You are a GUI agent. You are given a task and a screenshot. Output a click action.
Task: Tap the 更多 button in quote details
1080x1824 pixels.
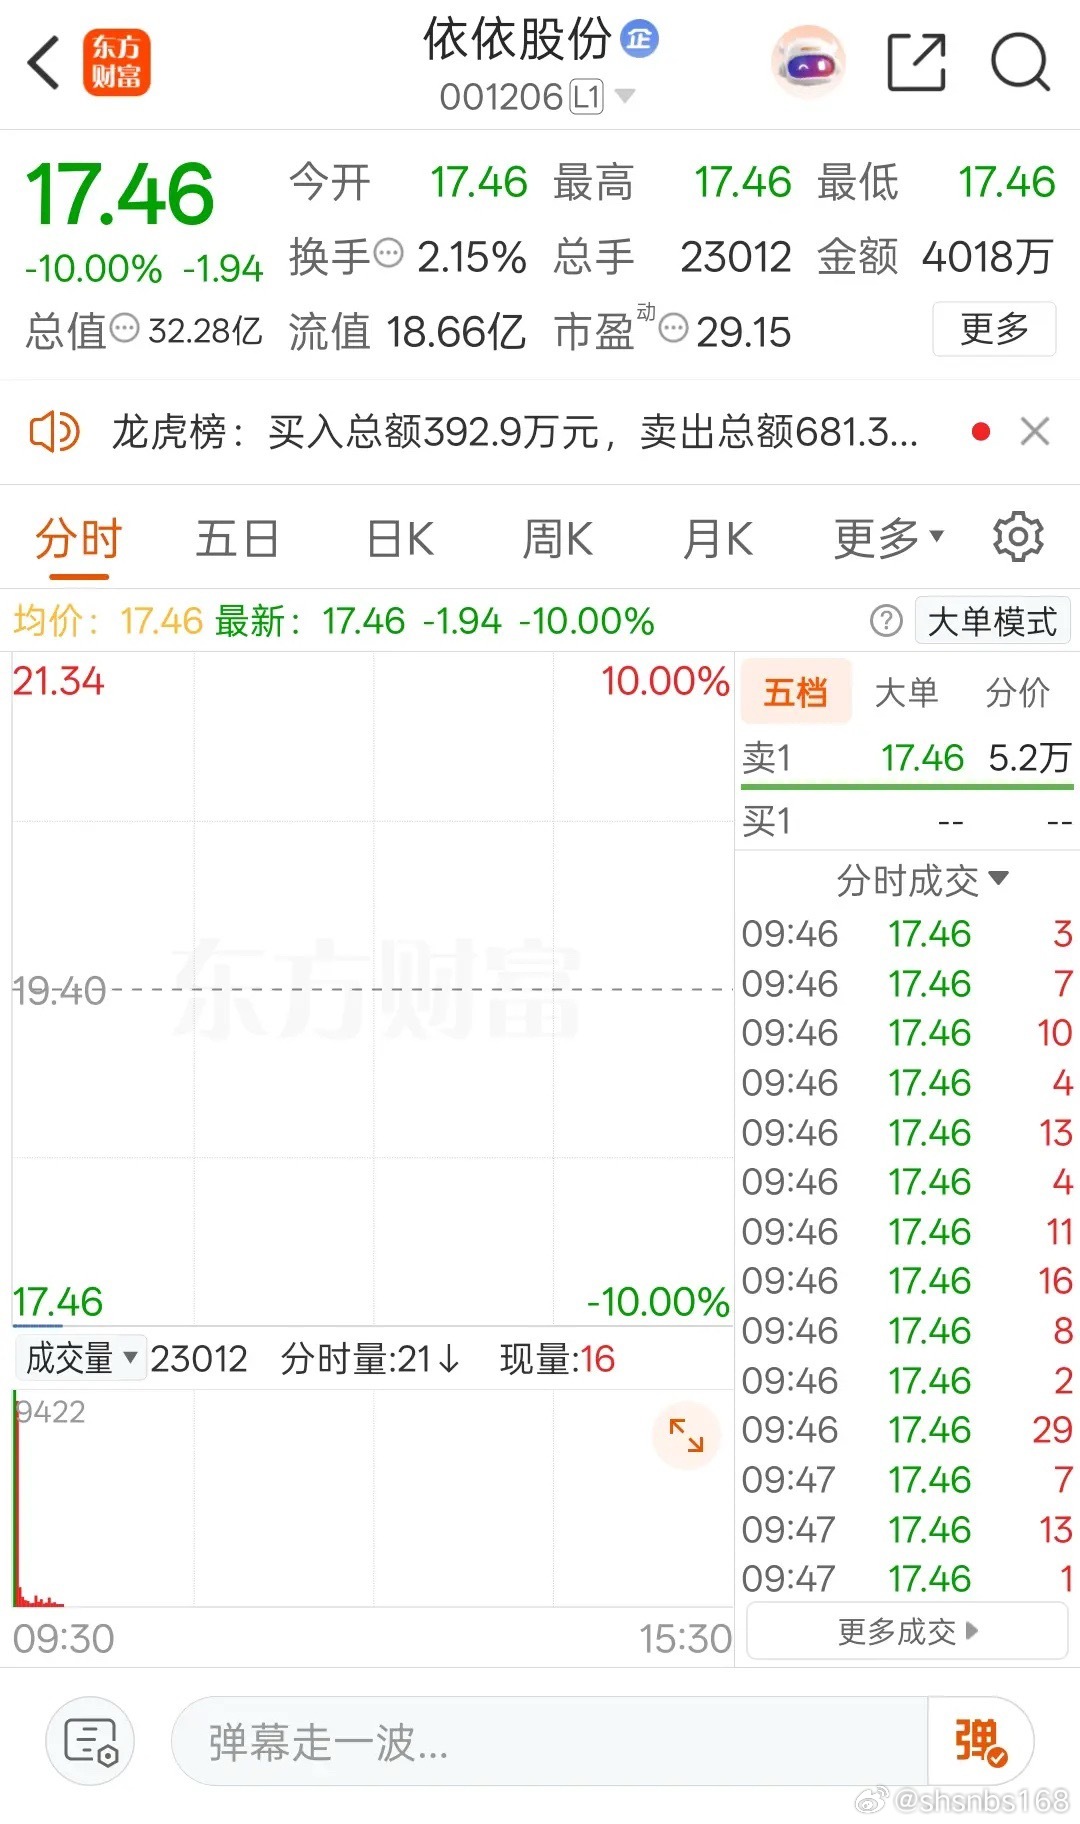[x=994, y=328]
